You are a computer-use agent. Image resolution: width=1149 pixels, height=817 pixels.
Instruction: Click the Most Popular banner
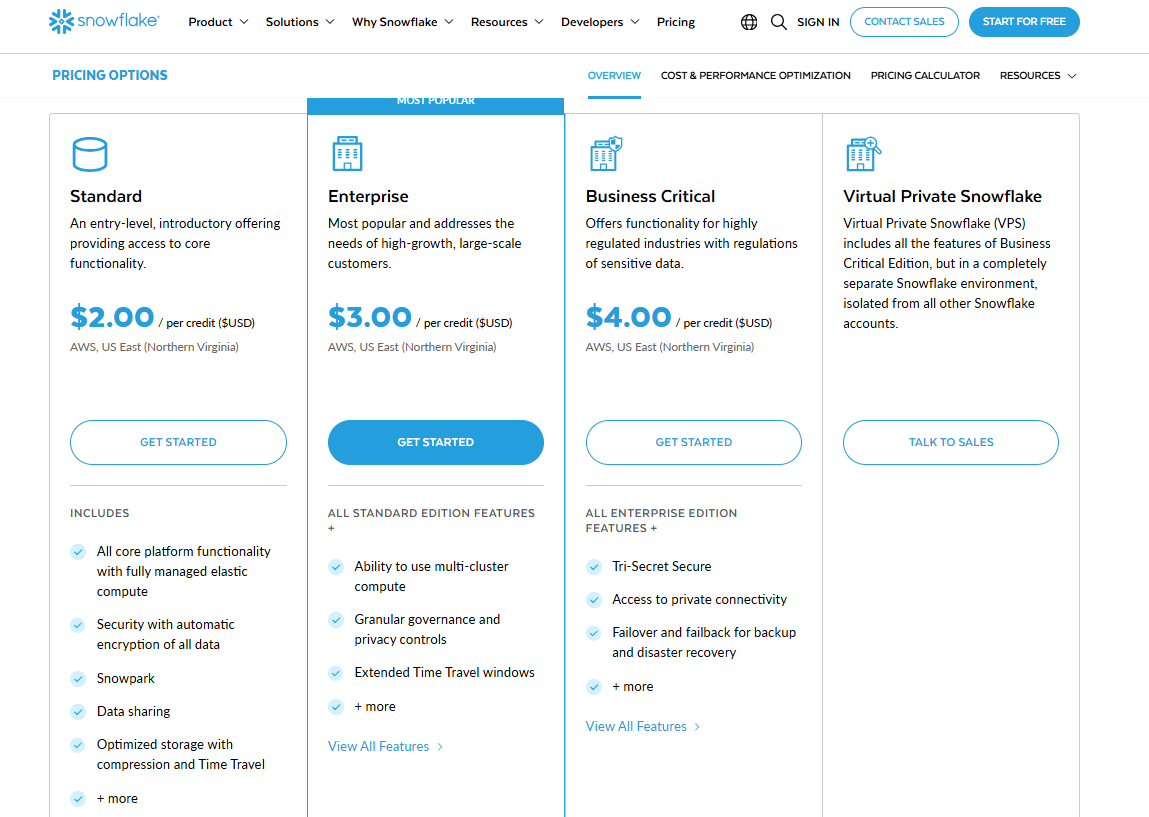[436, 106]
